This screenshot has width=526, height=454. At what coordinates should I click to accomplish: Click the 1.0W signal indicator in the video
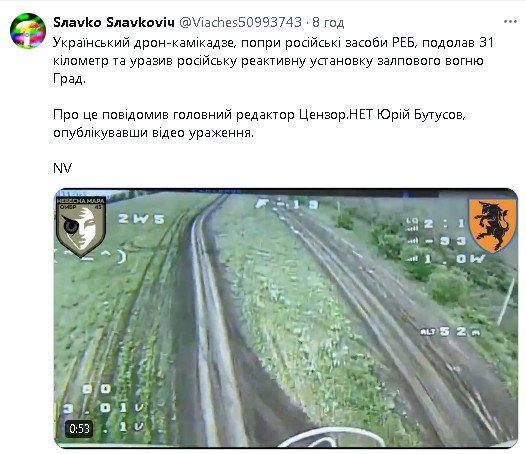point(445,259)
